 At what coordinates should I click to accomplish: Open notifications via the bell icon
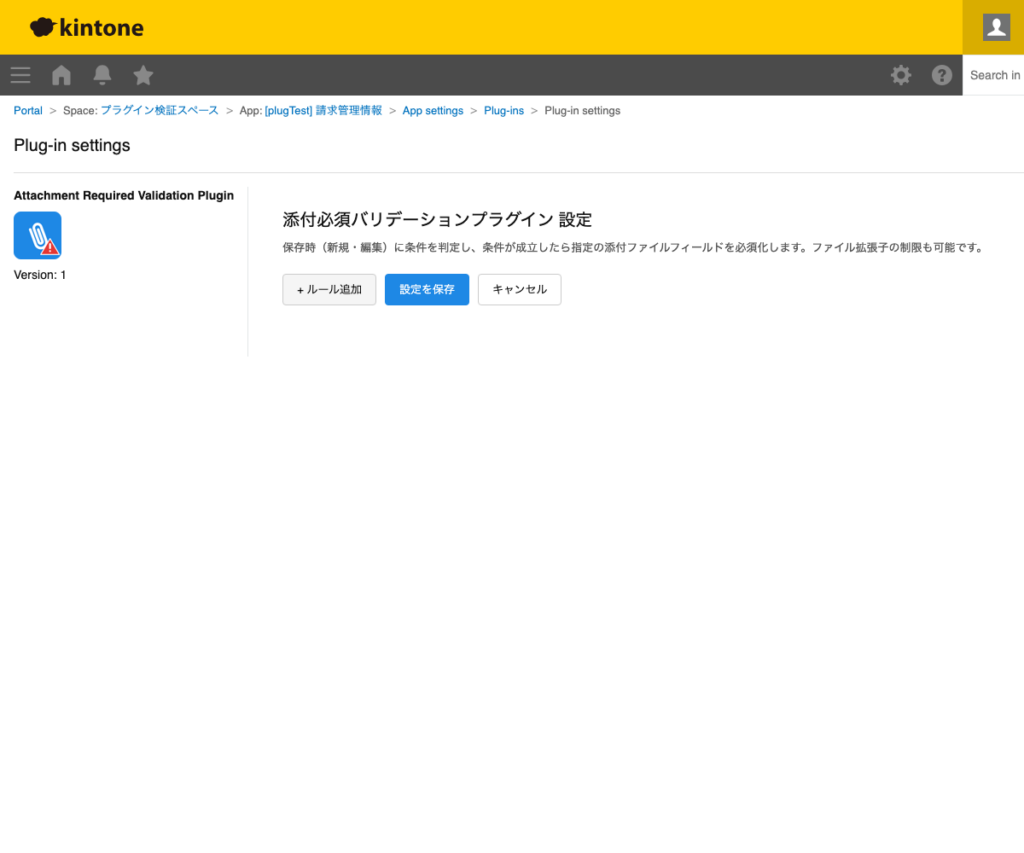(x=102, y=75)
